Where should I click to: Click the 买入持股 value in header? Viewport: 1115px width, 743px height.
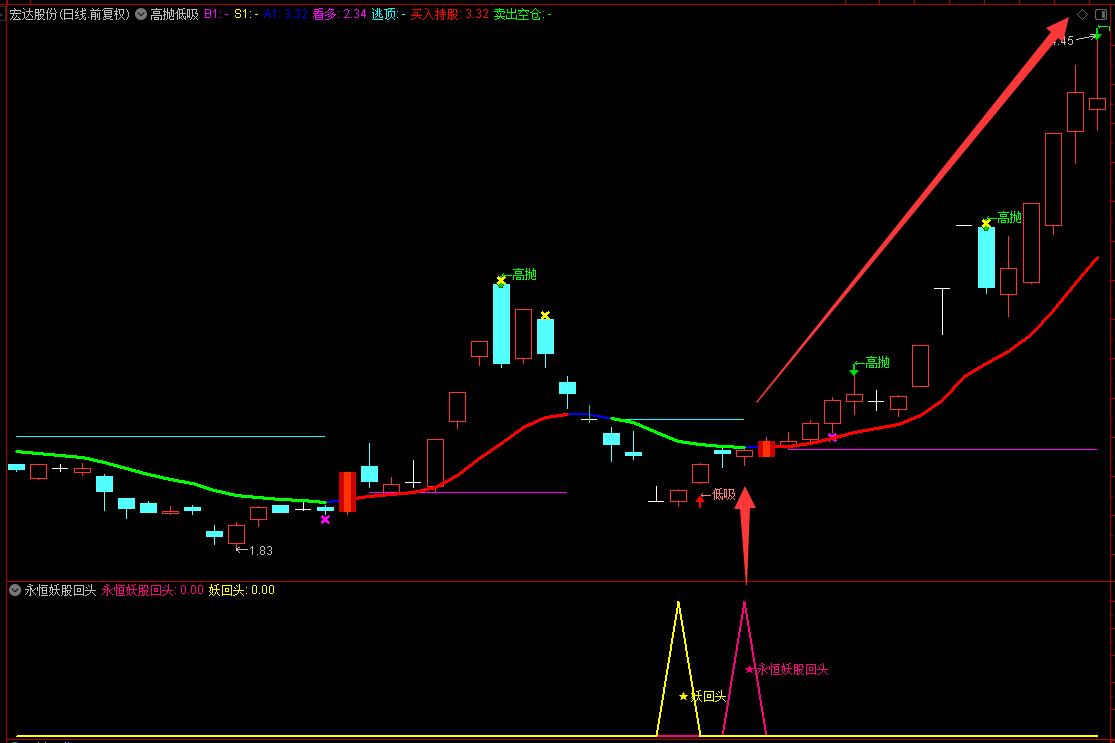pos(477,15)
